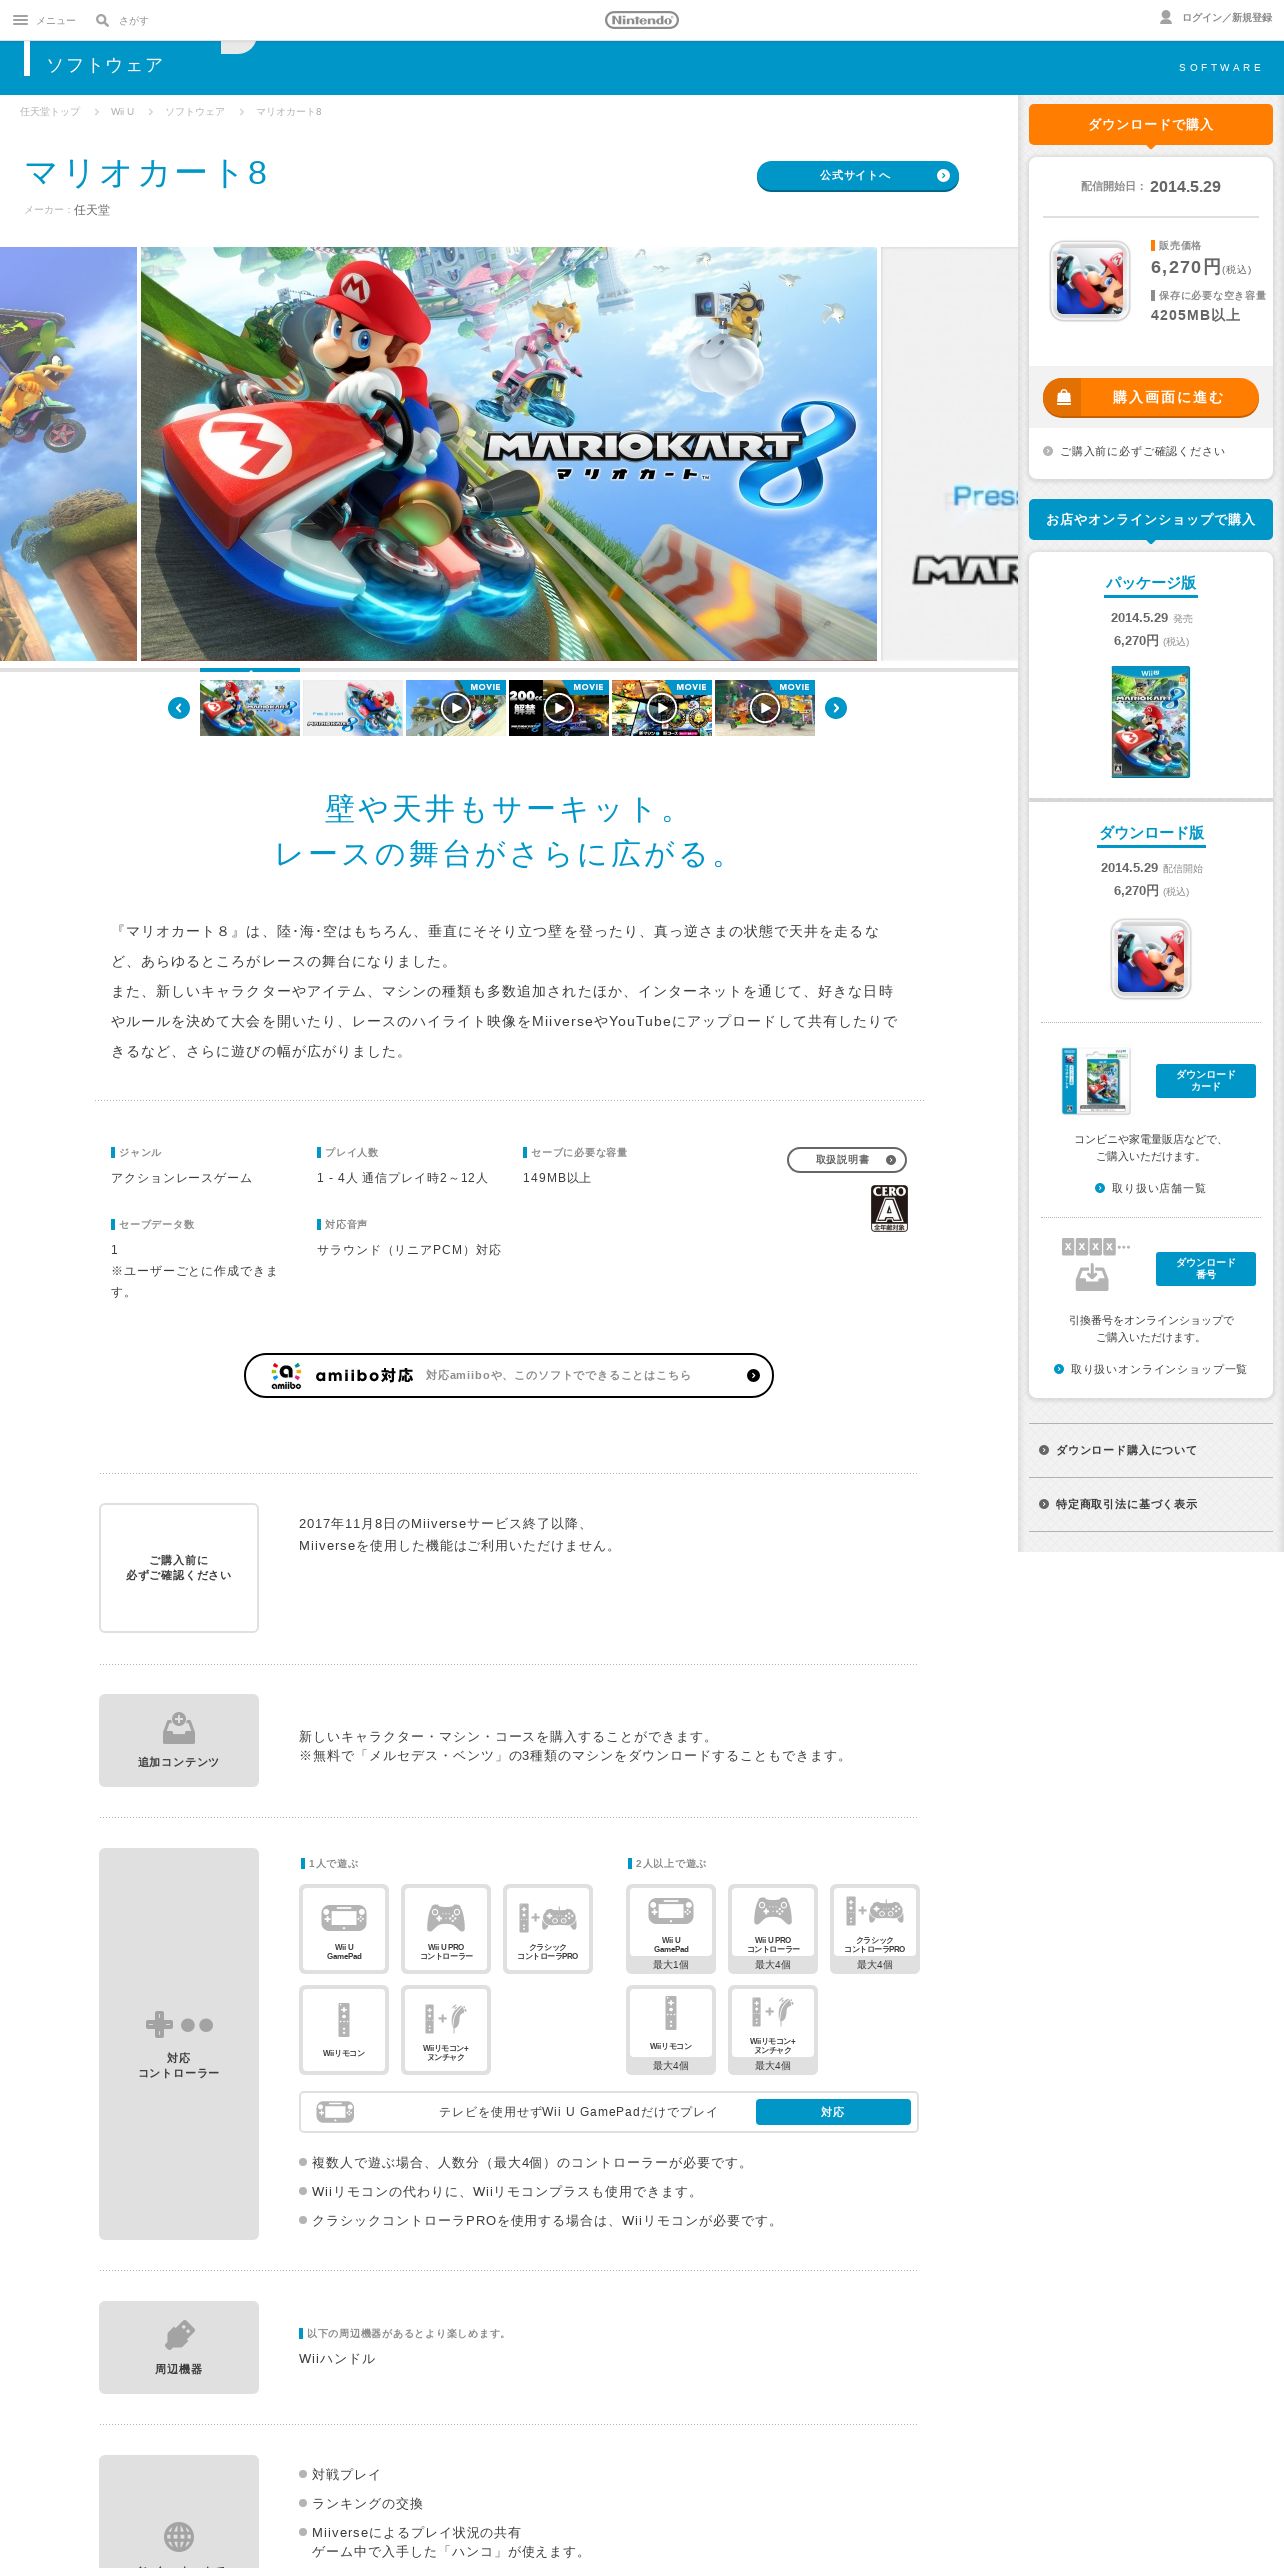This screenshot has height=2568, width=1284.
Task: Click the login user icon
Action: pyautogui.click(x=1166, y=17)
